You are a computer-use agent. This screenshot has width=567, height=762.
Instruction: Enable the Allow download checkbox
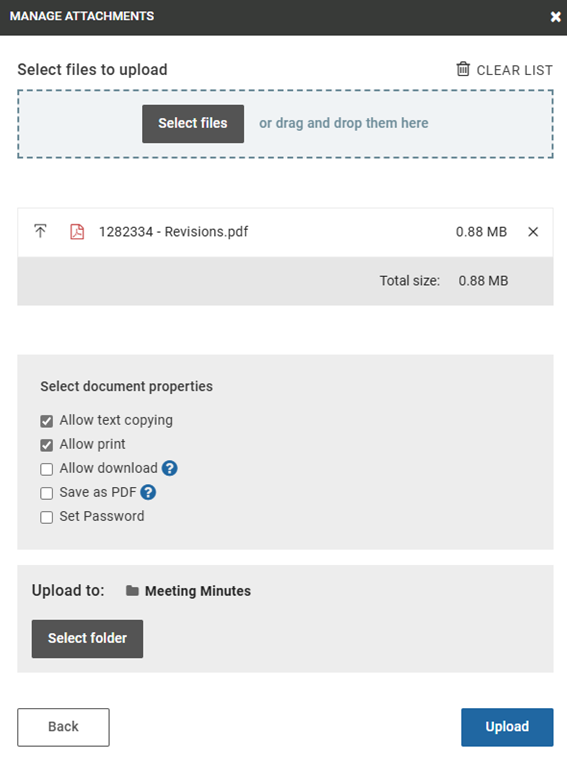tap(47, 469)
